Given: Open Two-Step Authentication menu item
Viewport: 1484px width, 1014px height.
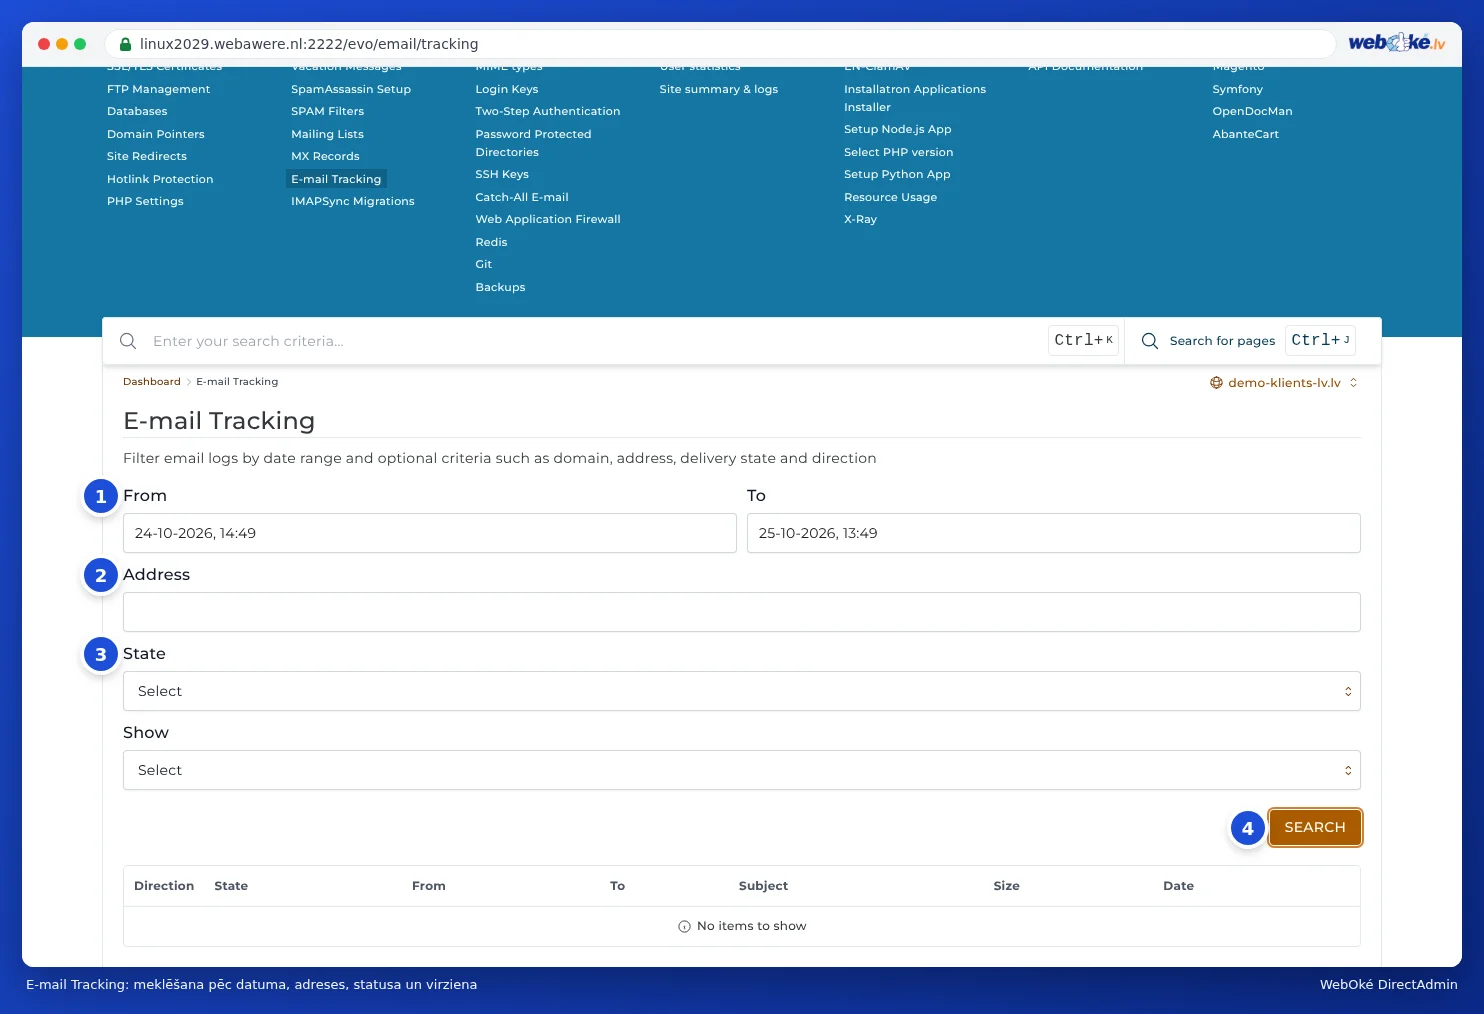Looking at the screenshot, I should coord(548,111).
